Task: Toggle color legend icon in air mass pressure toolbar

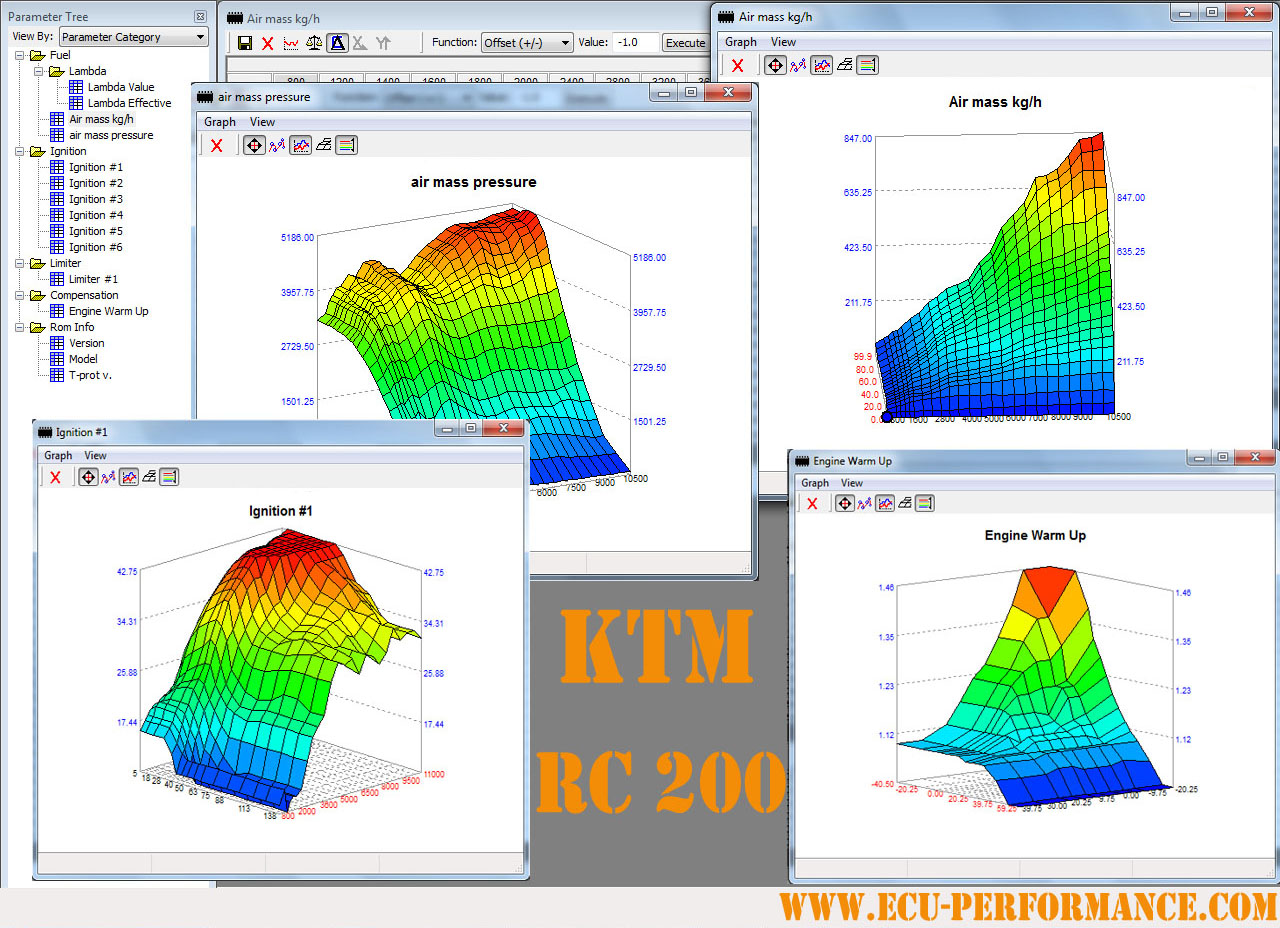Action: [346, 145]
